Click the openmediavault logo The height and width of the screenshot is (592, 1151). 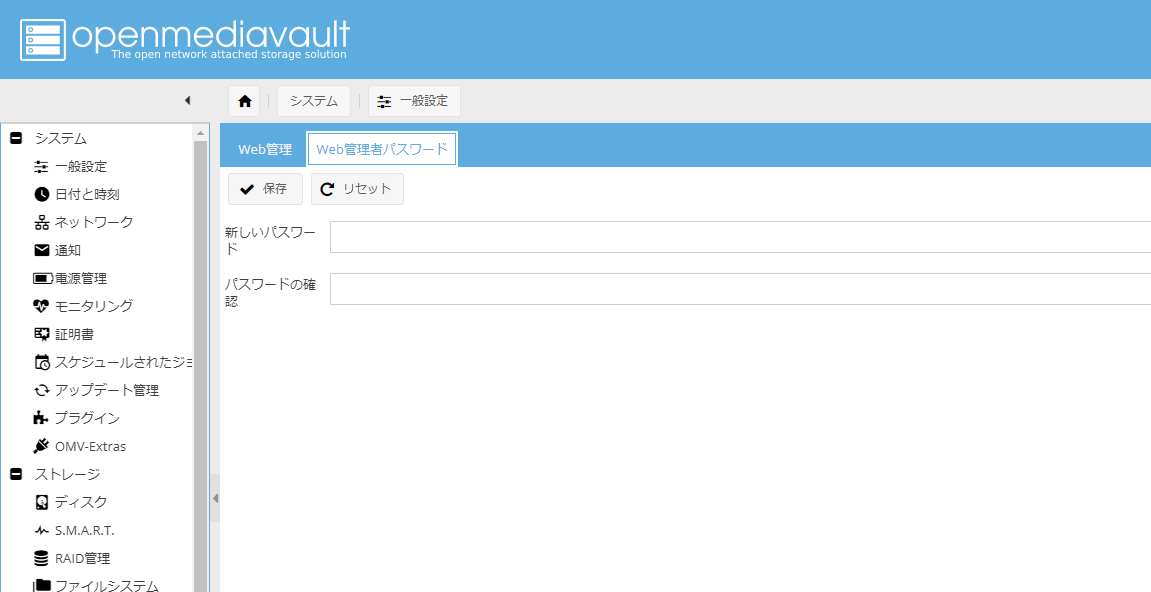(x=184, y=39)
